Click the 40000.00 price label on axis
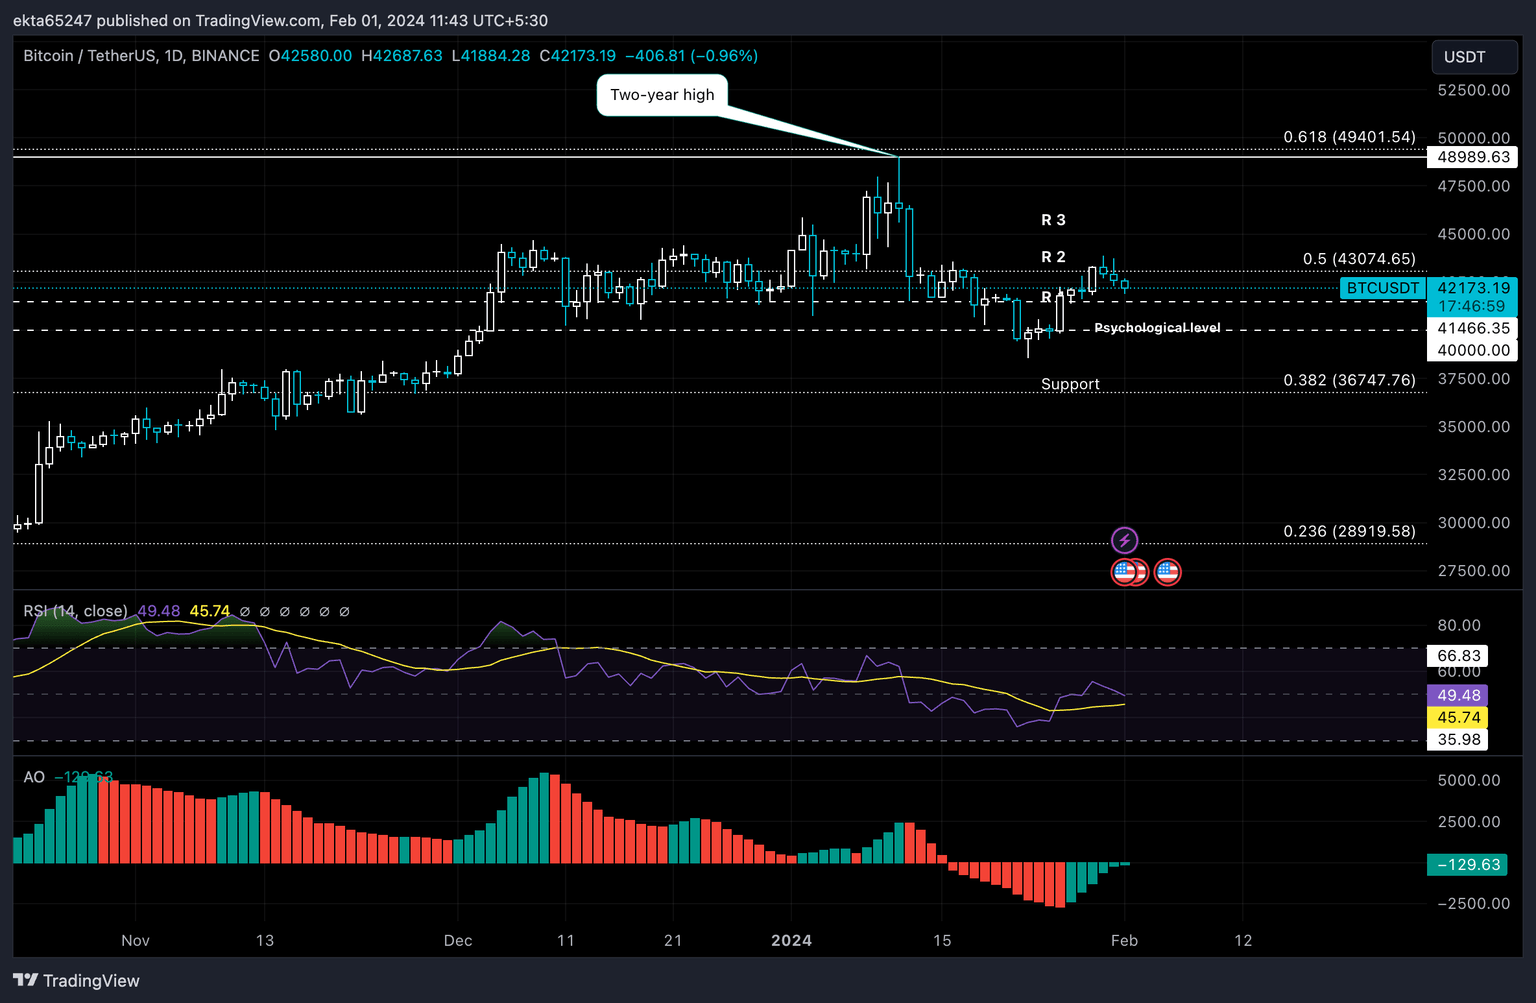Screen dimensions: 1536x1003 [1473, 350]
